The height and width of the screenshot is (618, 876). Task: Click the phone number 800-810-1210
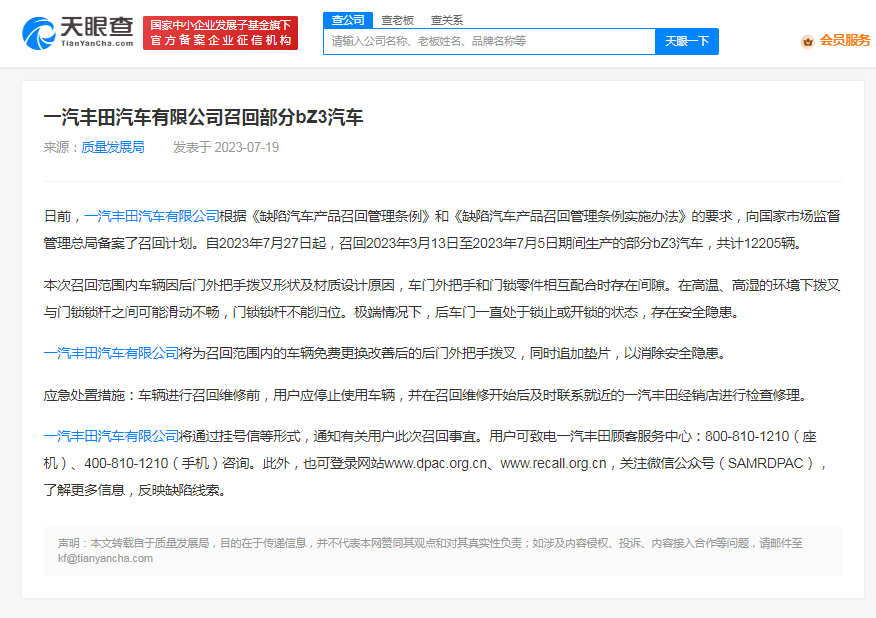tap(747, 436)
